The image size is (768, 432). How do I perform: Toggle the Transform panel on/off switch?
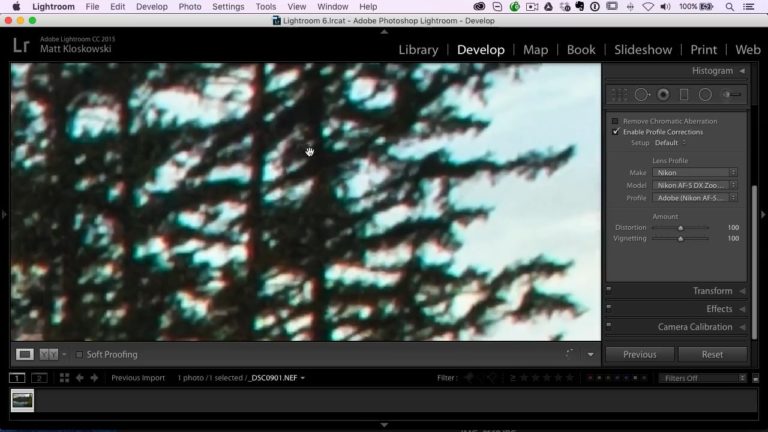coord(609,289)
